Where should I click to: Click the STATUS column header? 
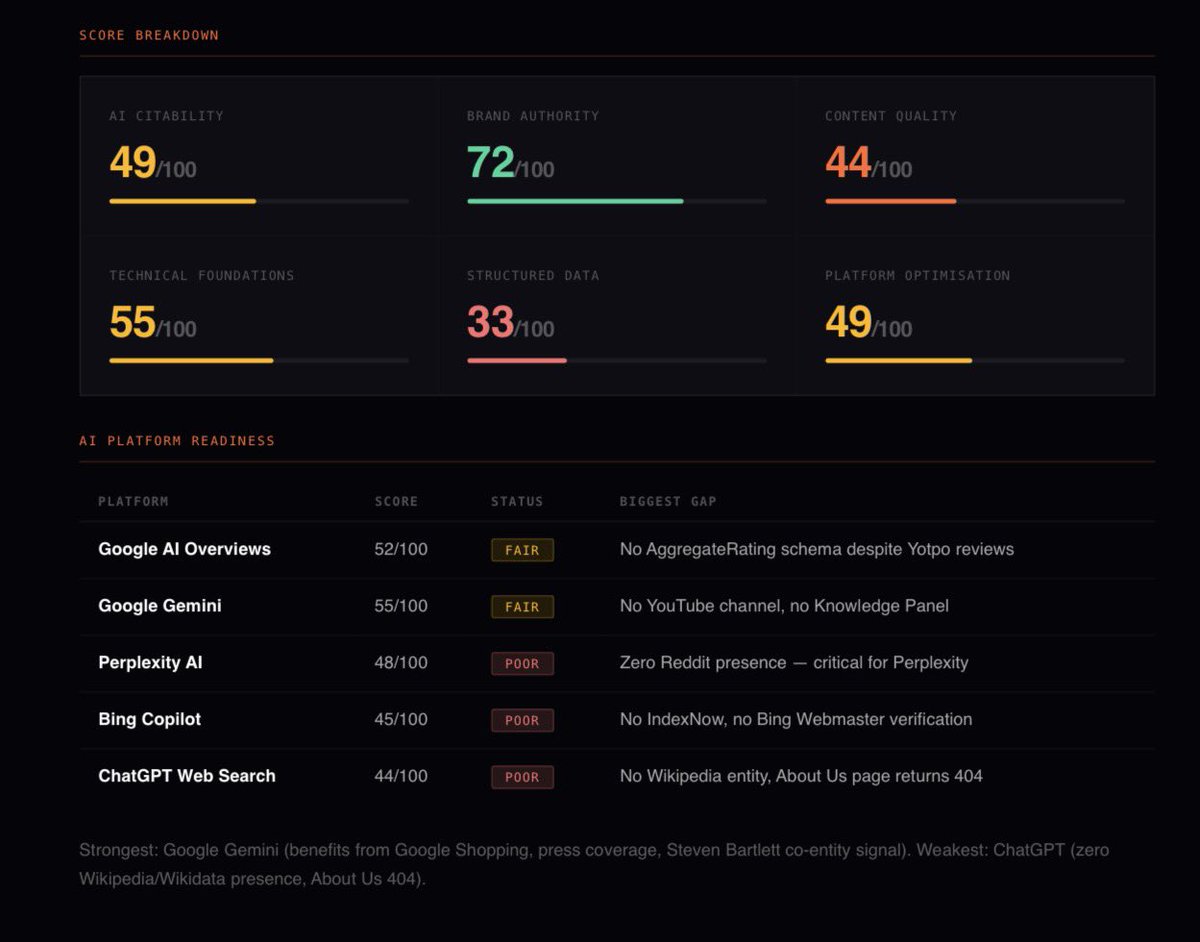coord(517,501)
